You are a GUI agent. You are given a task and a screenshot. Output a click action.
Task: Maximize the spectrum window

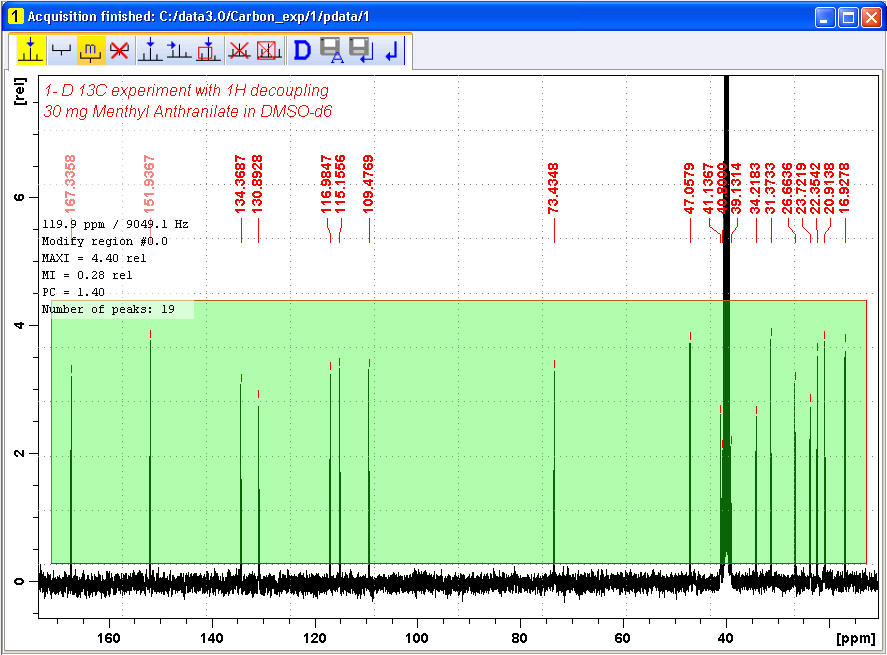point(848,18)
